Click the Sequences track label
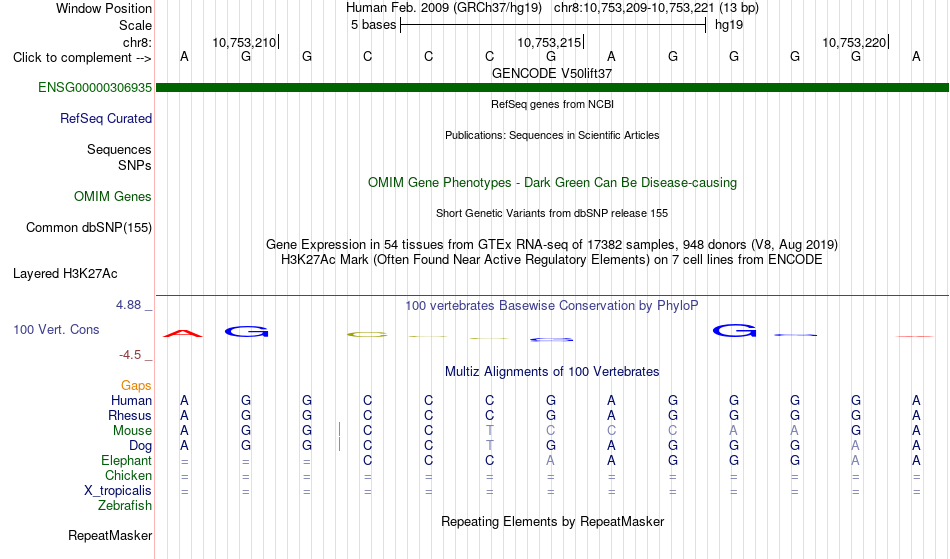 119,150
